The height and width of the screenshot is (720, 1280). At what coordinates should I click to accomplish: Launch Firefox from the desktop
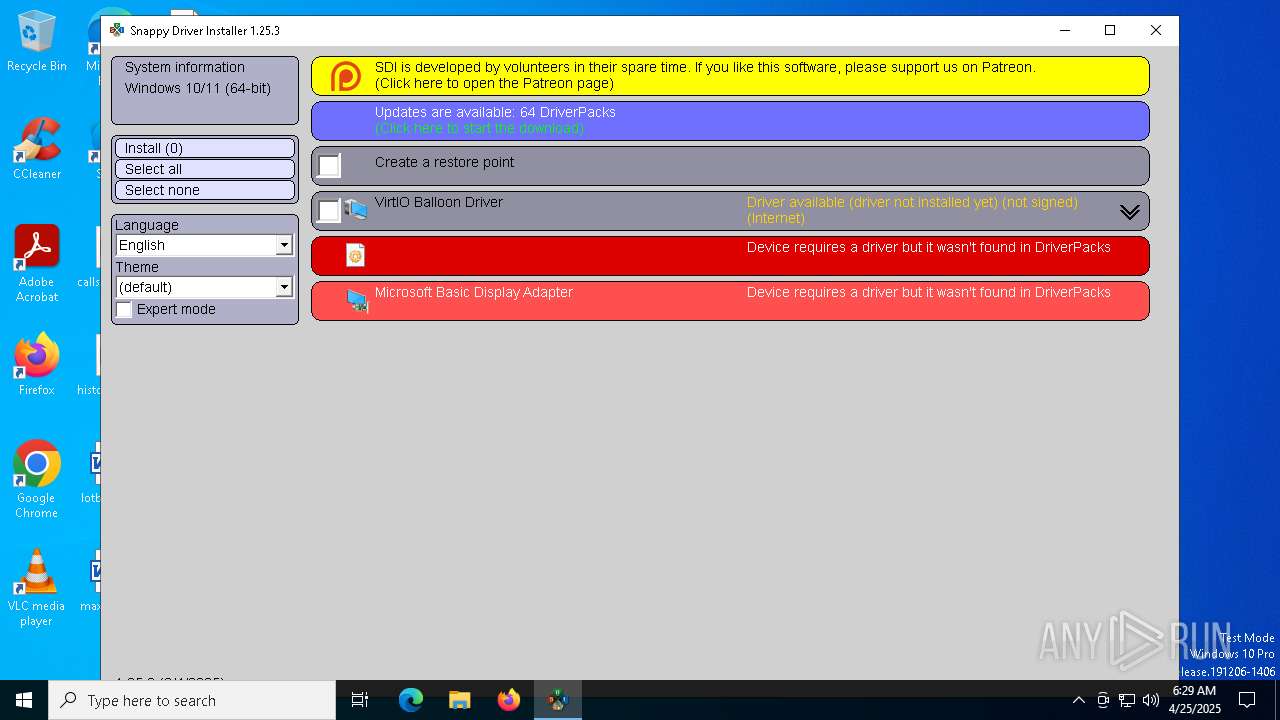click(x=37, y=365)
